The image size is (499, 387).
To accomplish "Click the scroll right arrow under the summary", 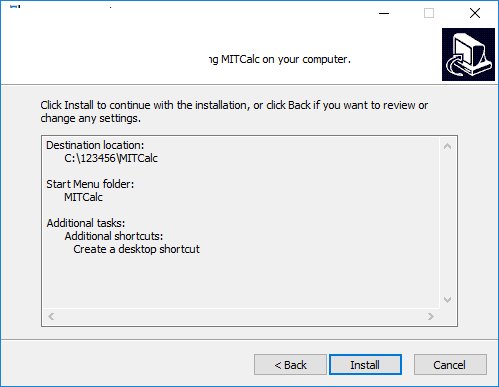I will [x=431, y=316].
